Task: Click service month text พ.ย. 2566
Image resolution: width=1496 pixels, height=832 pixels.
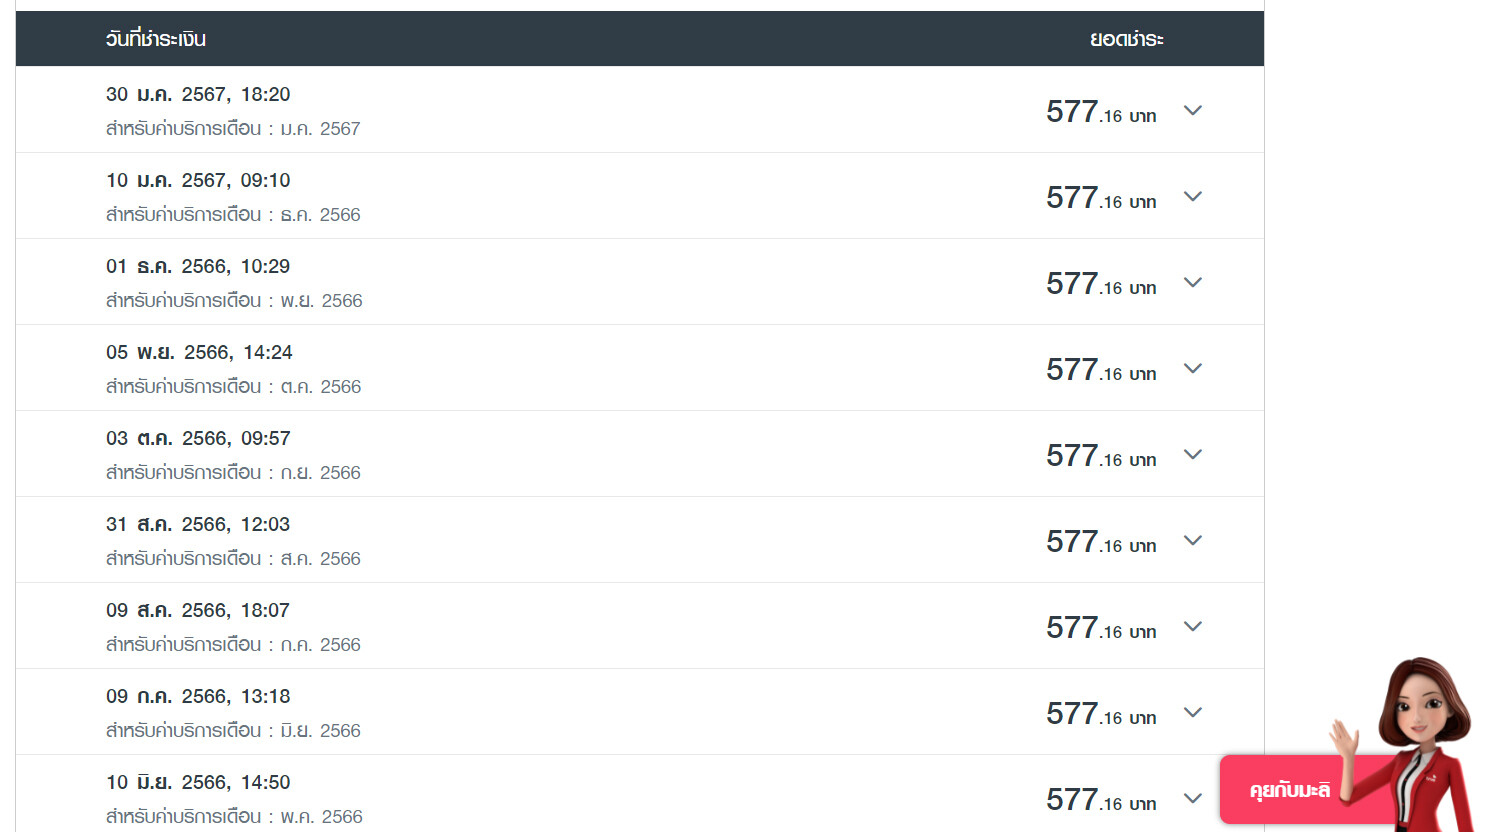Action: [x=321, y=300]
